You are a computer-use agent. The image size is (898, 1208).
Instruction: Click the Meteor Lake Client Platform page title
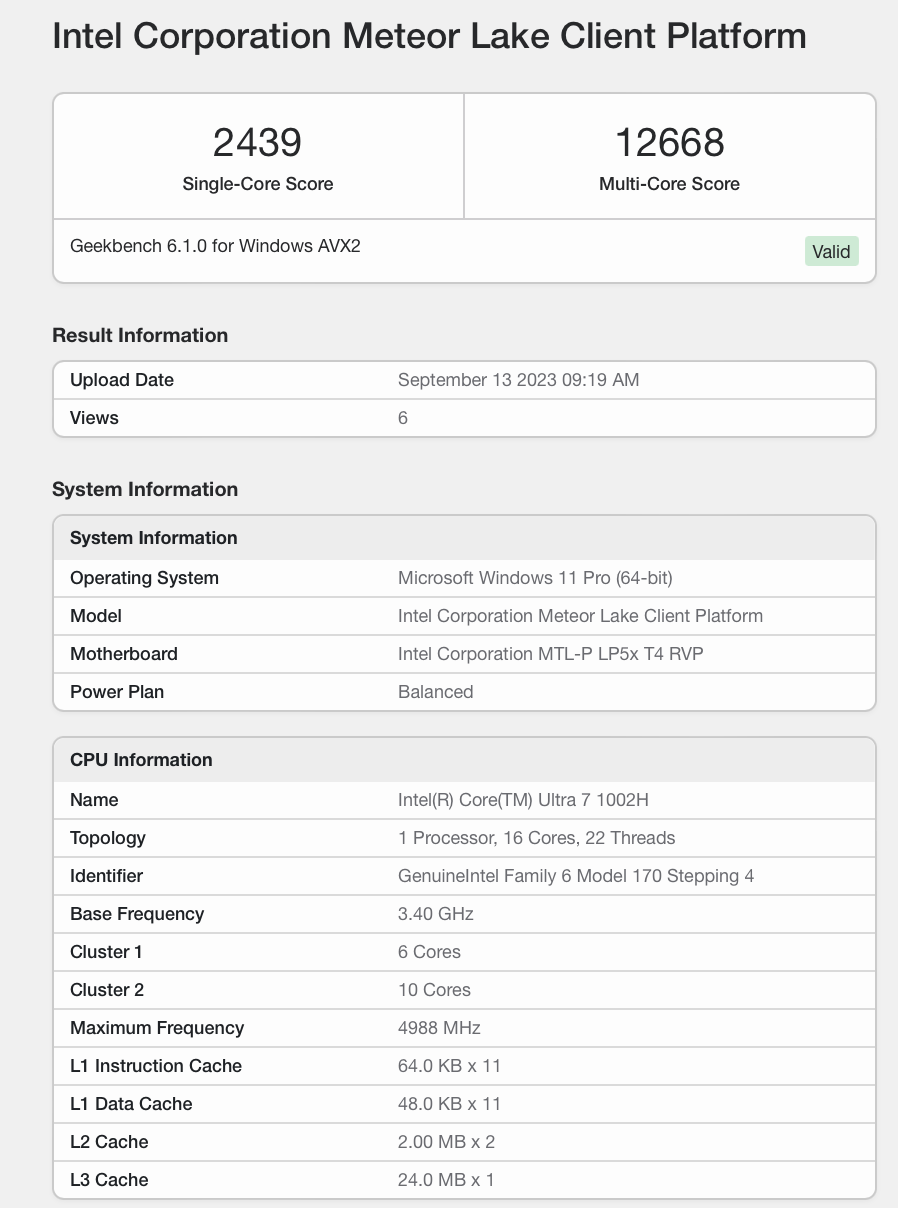(429, 37)
